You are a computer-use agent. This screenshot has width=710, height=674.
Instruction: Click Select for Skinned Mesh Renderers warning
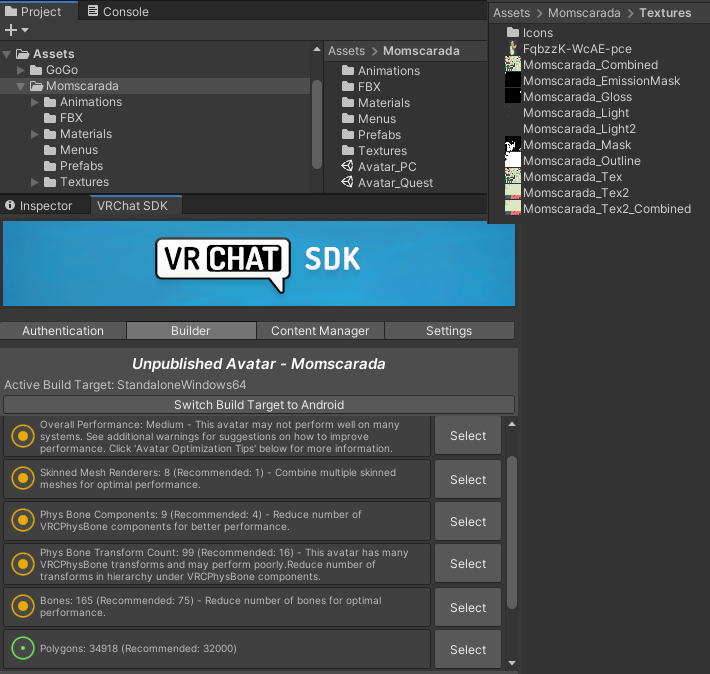point(468,479)
